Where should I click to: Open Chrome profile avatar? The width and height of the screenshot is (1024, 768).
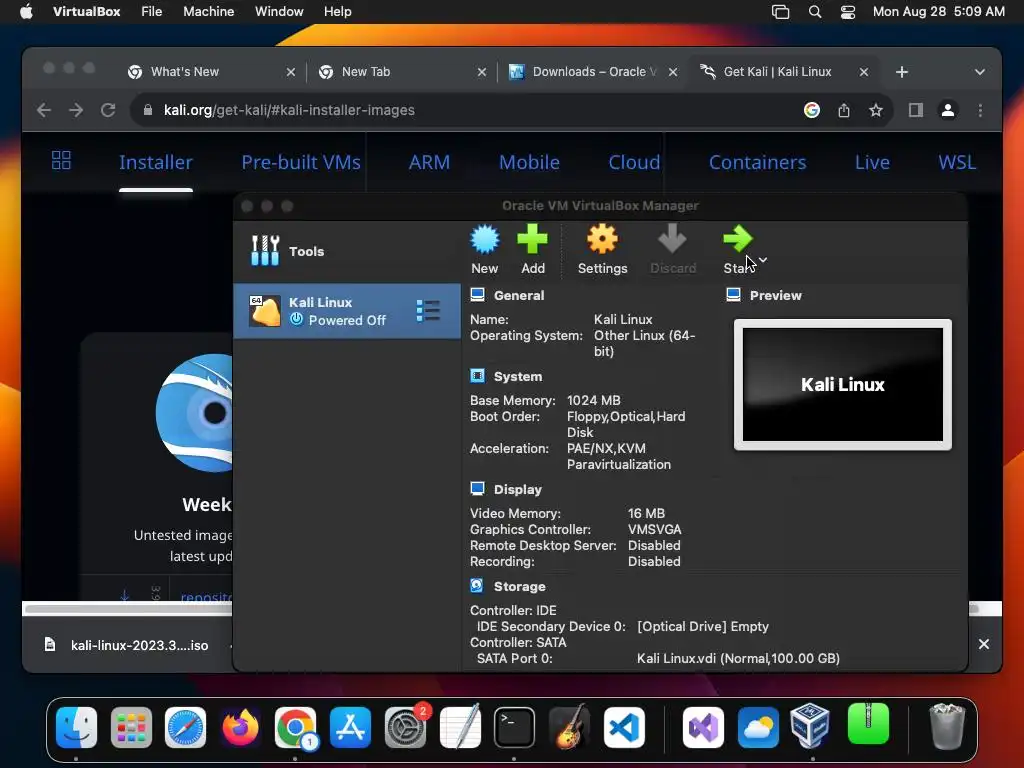[x=948, y=110]
